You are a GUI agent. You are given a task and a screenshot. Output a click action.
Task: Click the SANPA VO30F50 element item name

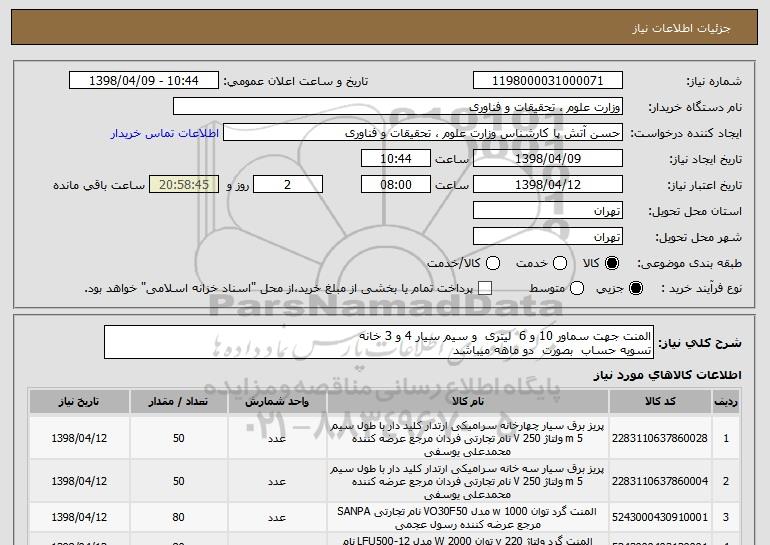click(467, 518)
